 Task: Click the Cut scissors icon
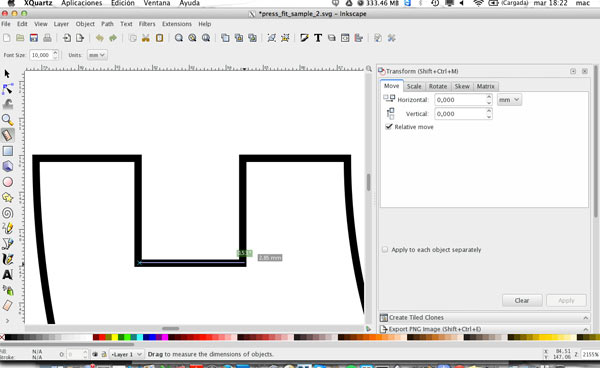click(x=146, y=38)
